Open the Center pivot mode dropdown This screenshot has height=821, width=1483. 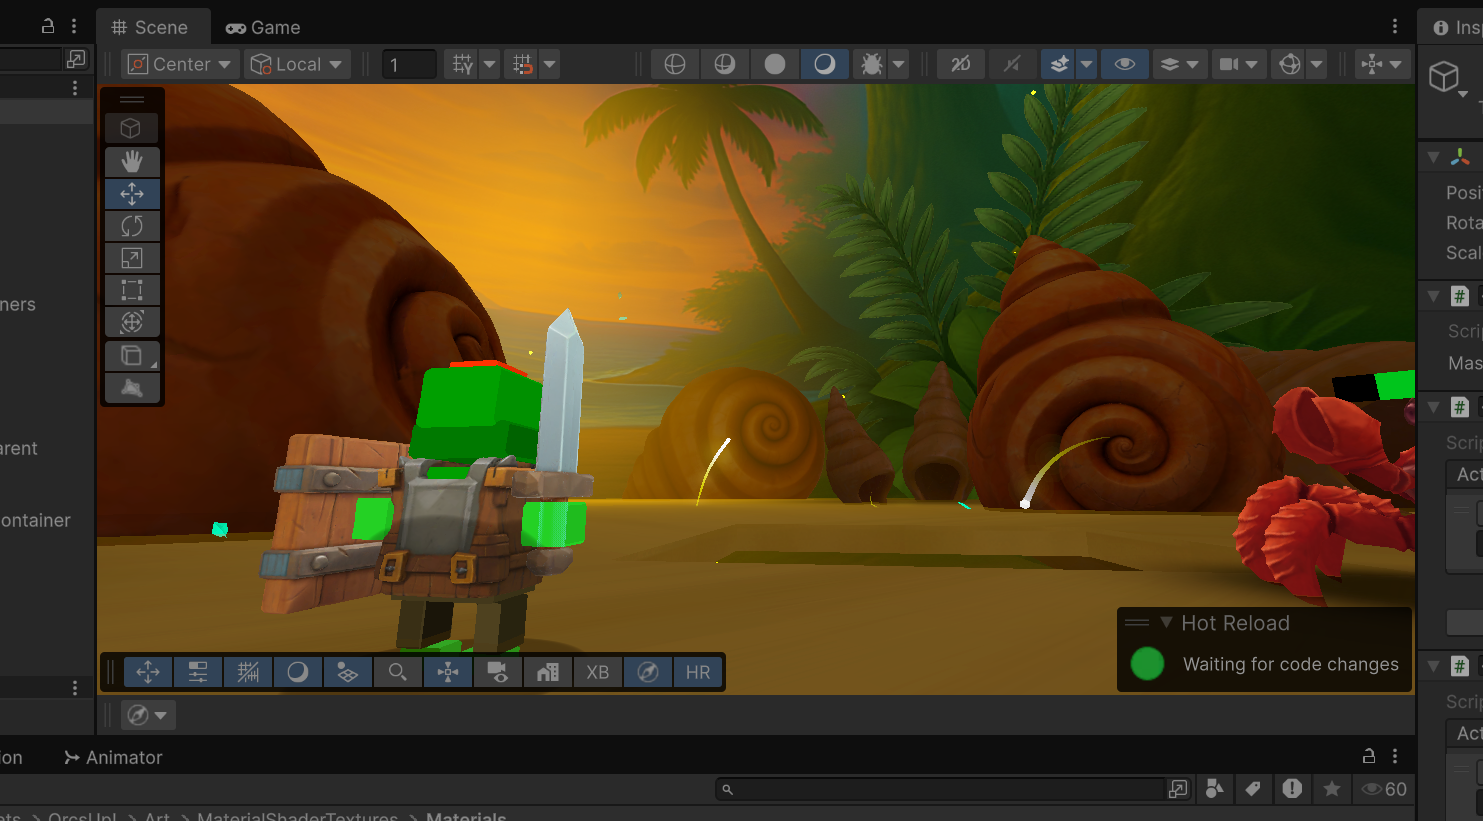coord(181,64)
